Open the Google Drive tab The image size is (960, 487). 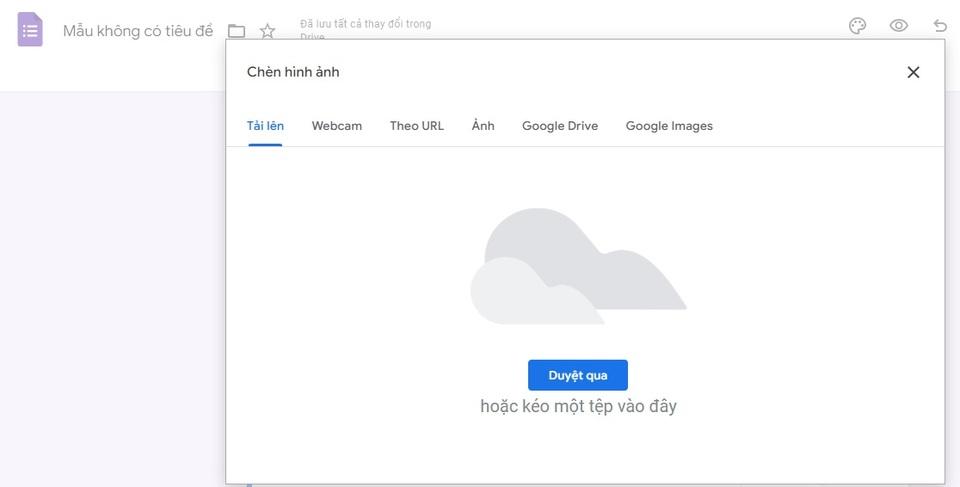560,126
